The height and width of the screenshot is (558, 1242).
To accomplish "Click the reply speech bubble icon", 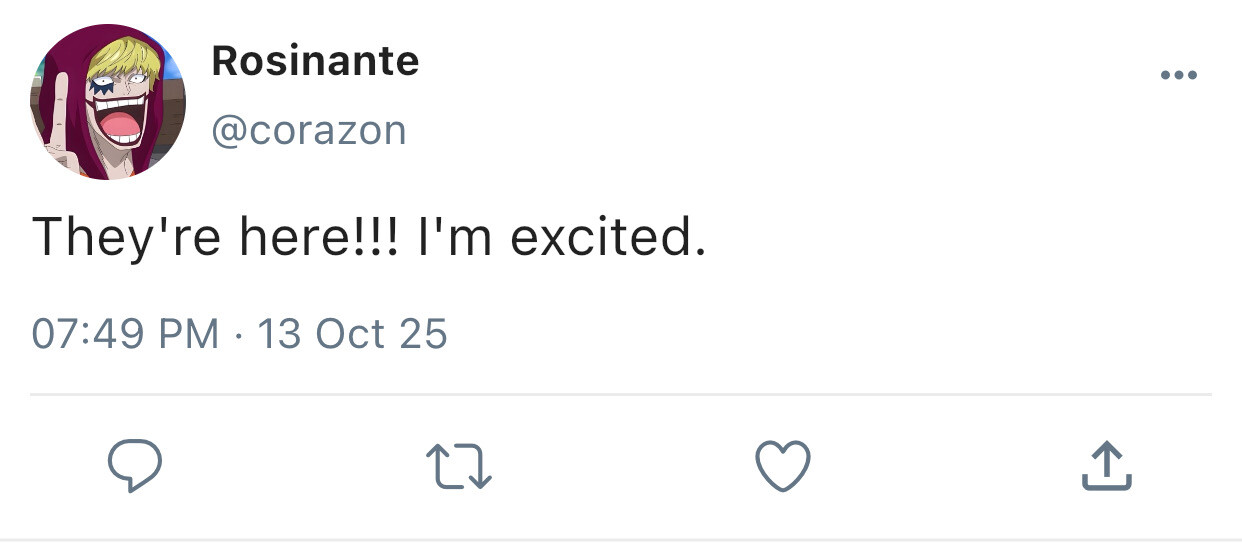I will 134,467.
